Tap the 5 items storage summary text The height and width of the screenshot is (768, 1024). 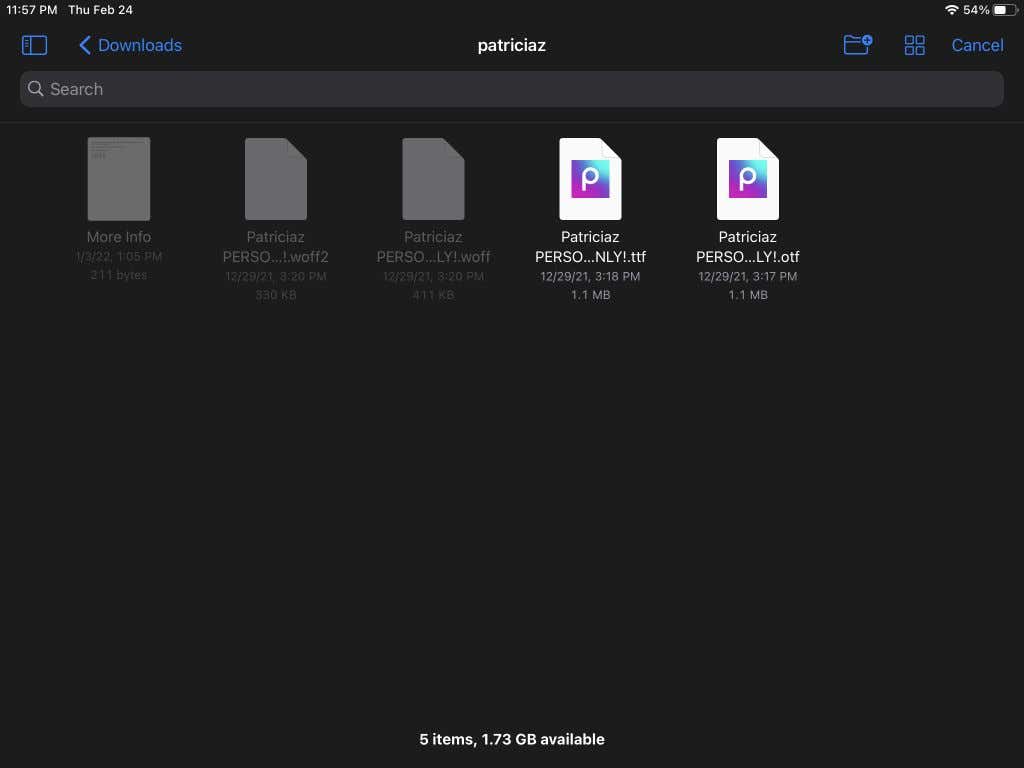(x=512, y=739)
